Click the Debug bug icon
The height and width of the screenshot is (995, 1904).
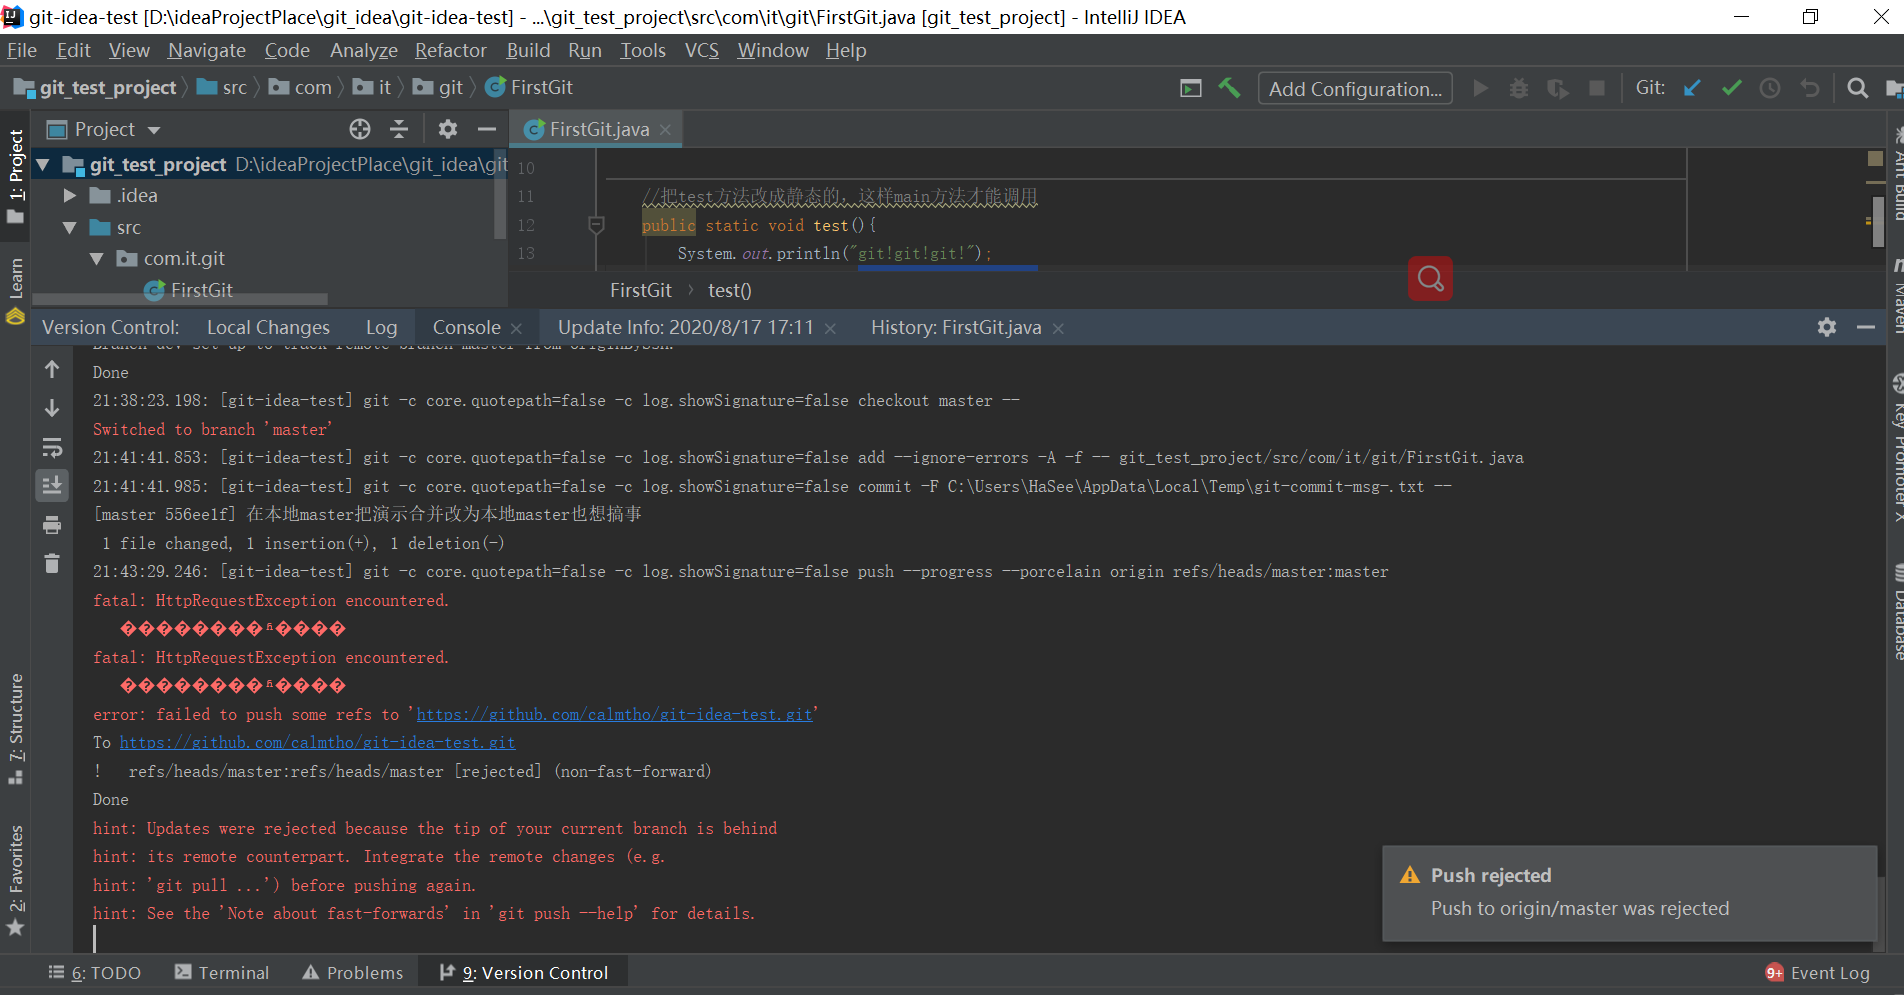[1519, 88]
